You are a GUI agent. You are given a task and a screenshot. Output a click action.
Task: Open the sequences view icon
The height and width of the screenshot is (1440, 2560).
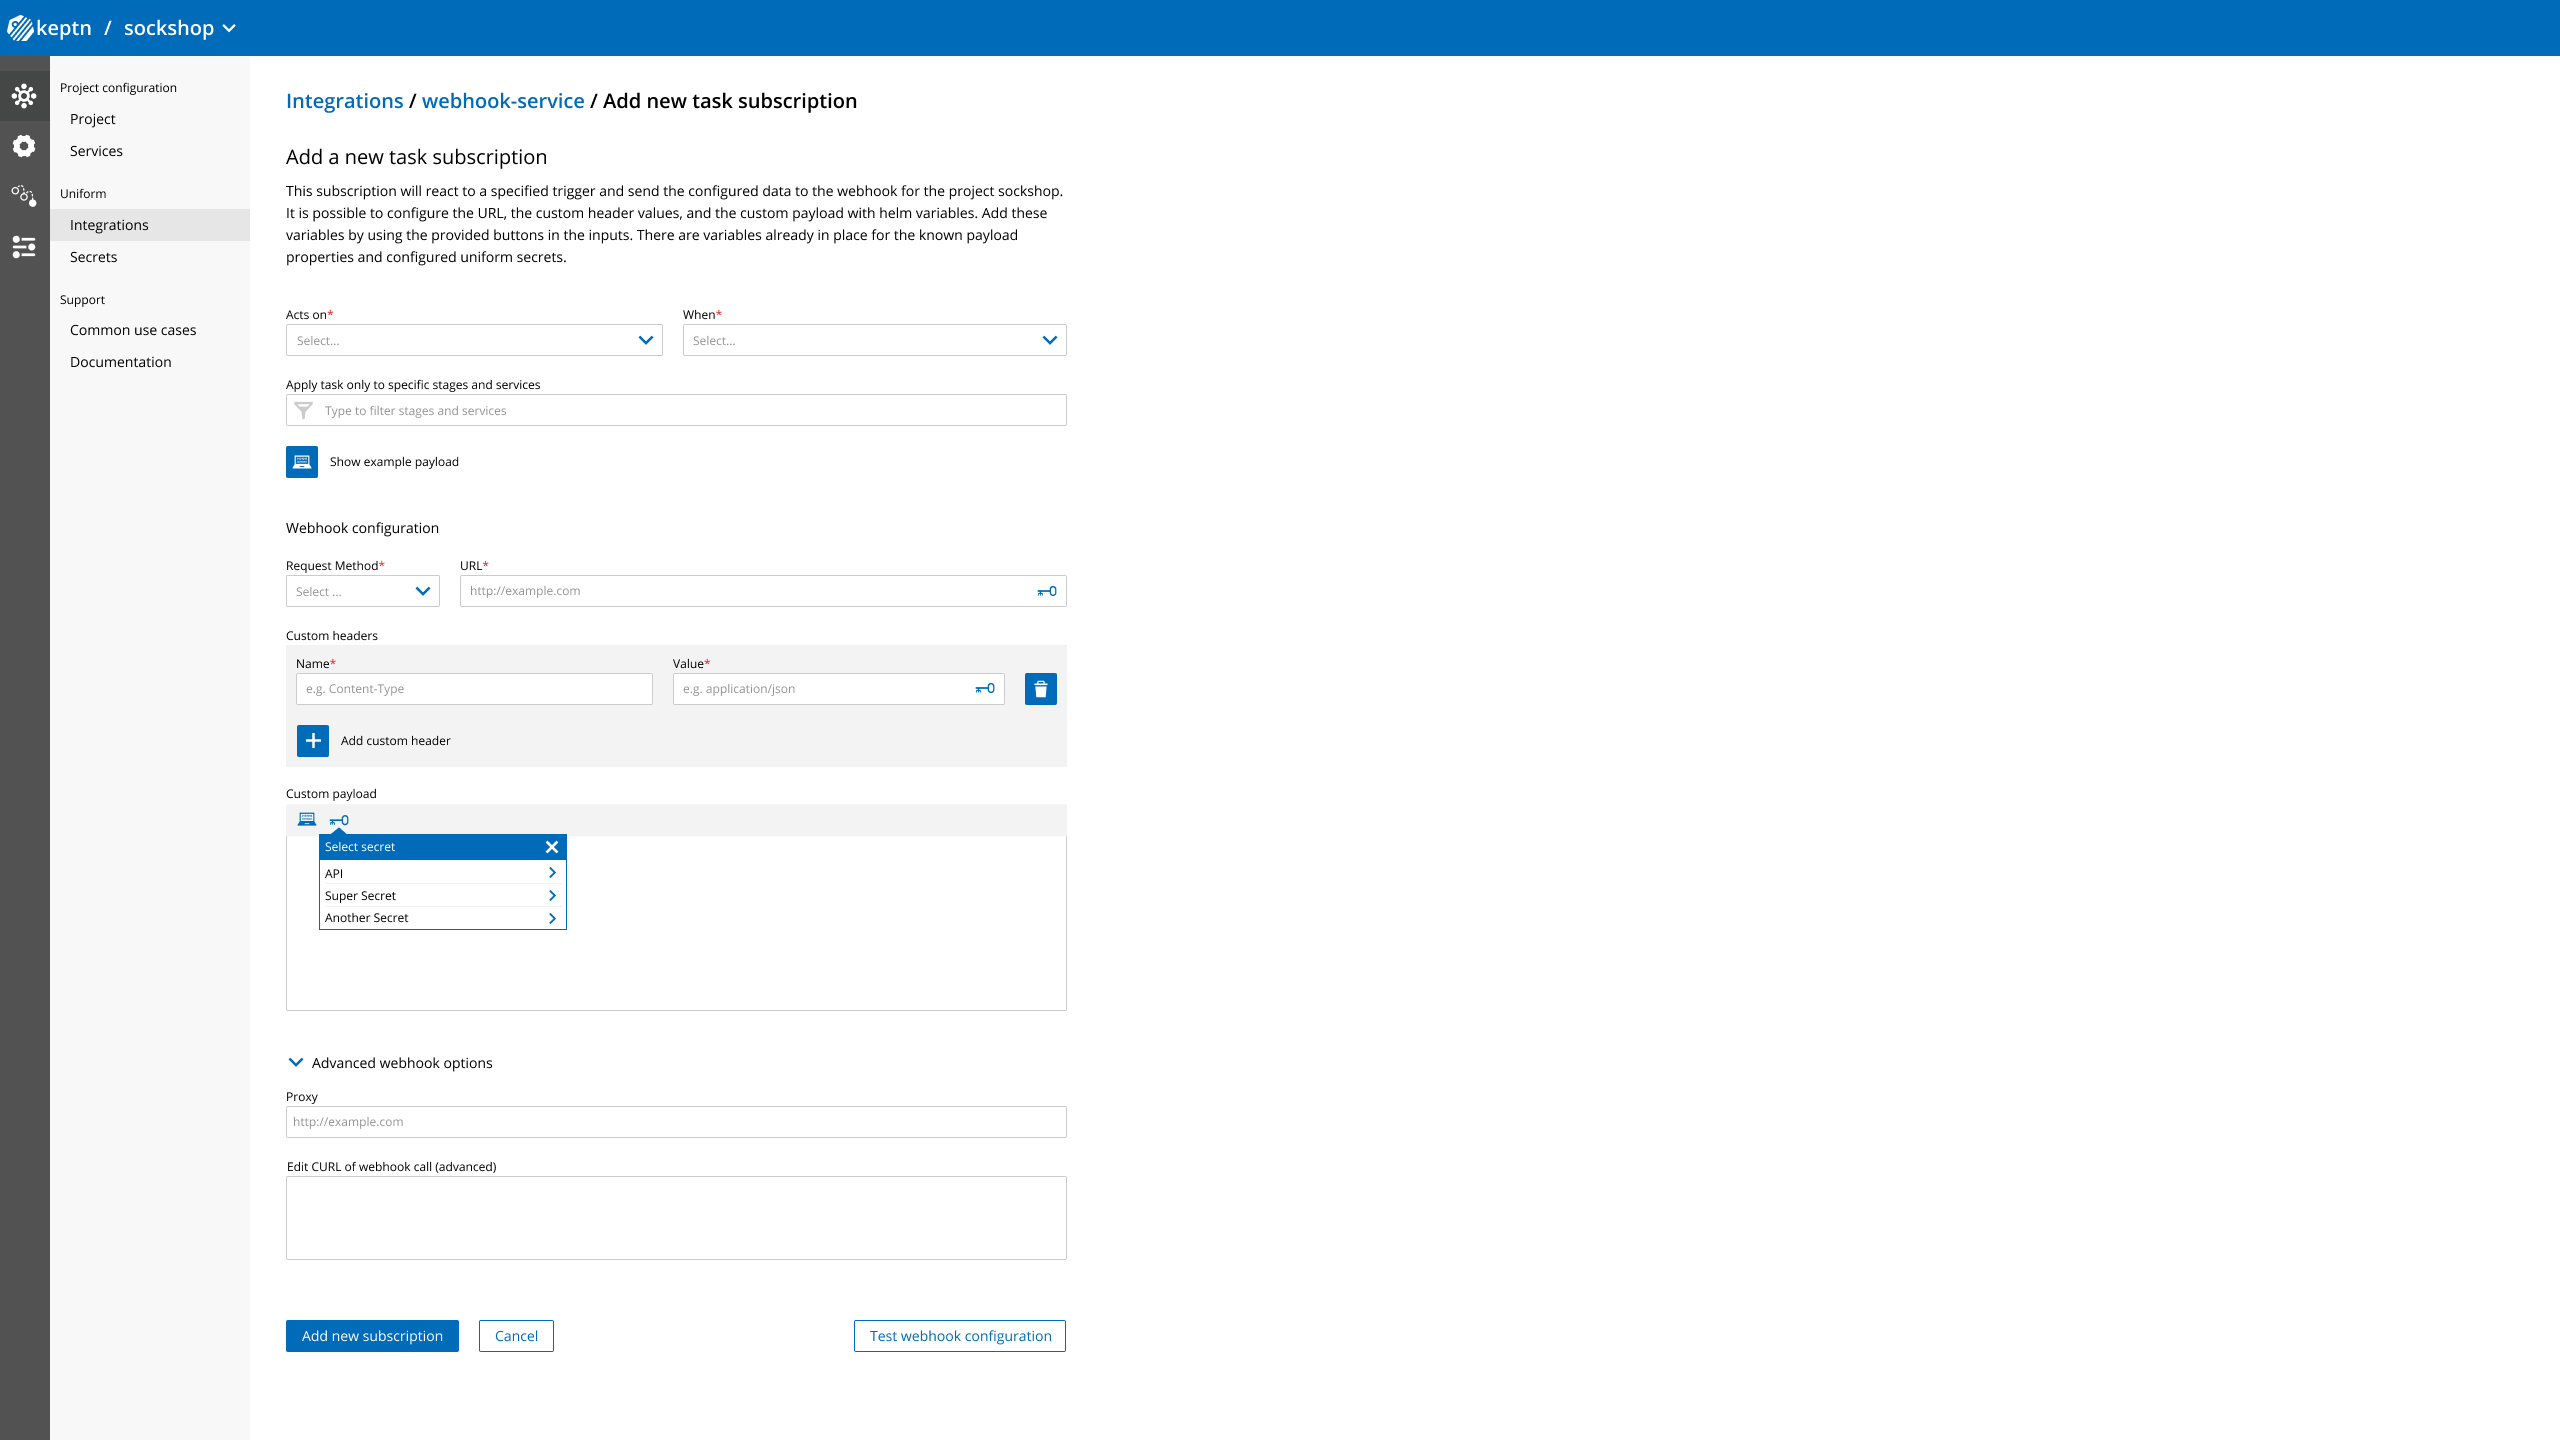[x=25, y=196]
